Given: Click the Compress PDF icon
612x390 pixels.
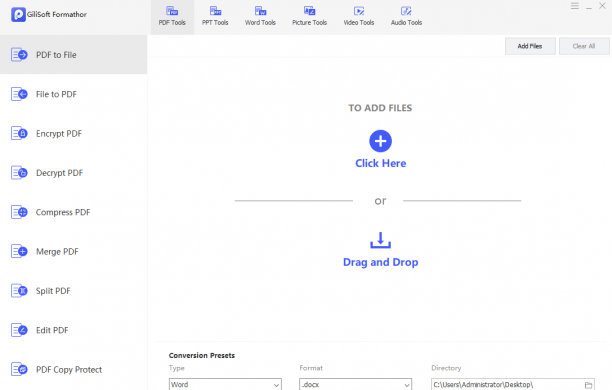Looking at the screenshot, I should (19, 212).
